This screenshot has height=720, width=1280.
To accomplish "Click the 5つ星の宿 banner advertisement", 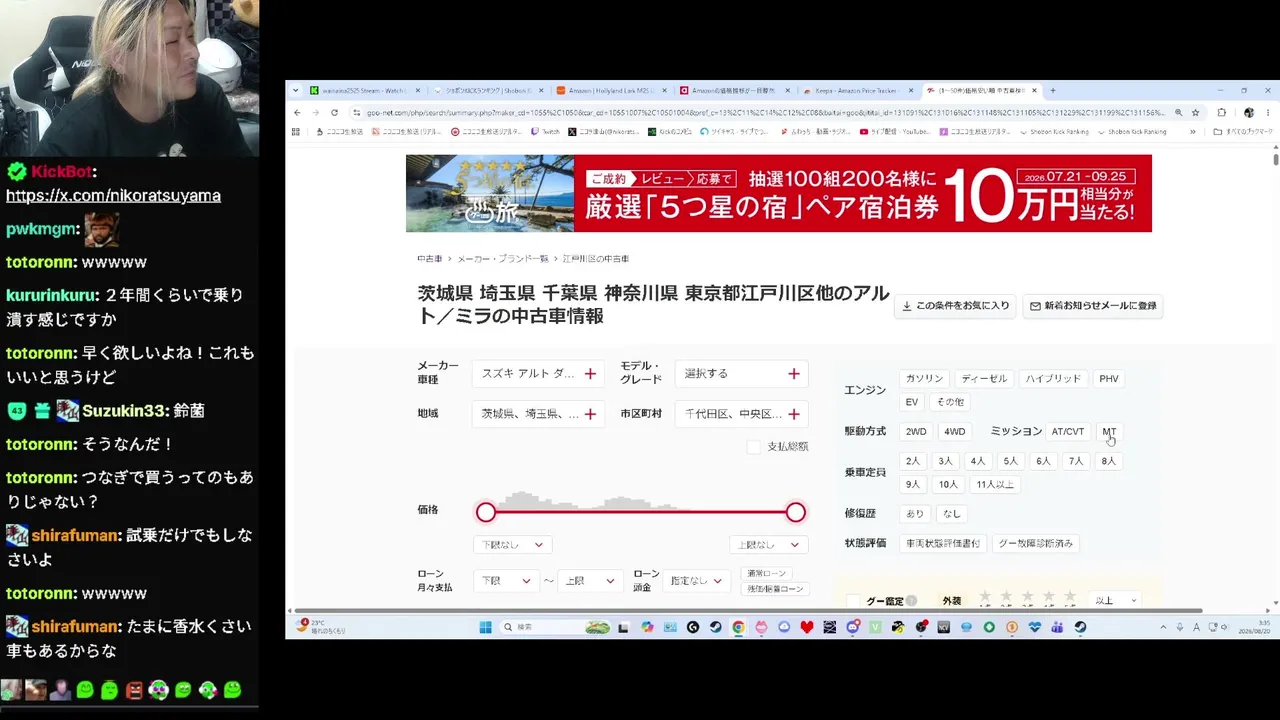I will (x=779, y=193).
